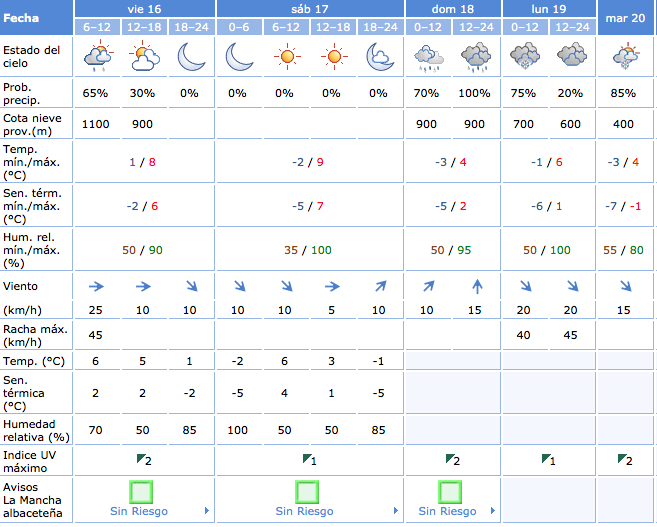The height and width of the screenshot is (527, 657).
Task: Expand the Friday Sin Riesgo arrow
Action: (x=207, y=511)
